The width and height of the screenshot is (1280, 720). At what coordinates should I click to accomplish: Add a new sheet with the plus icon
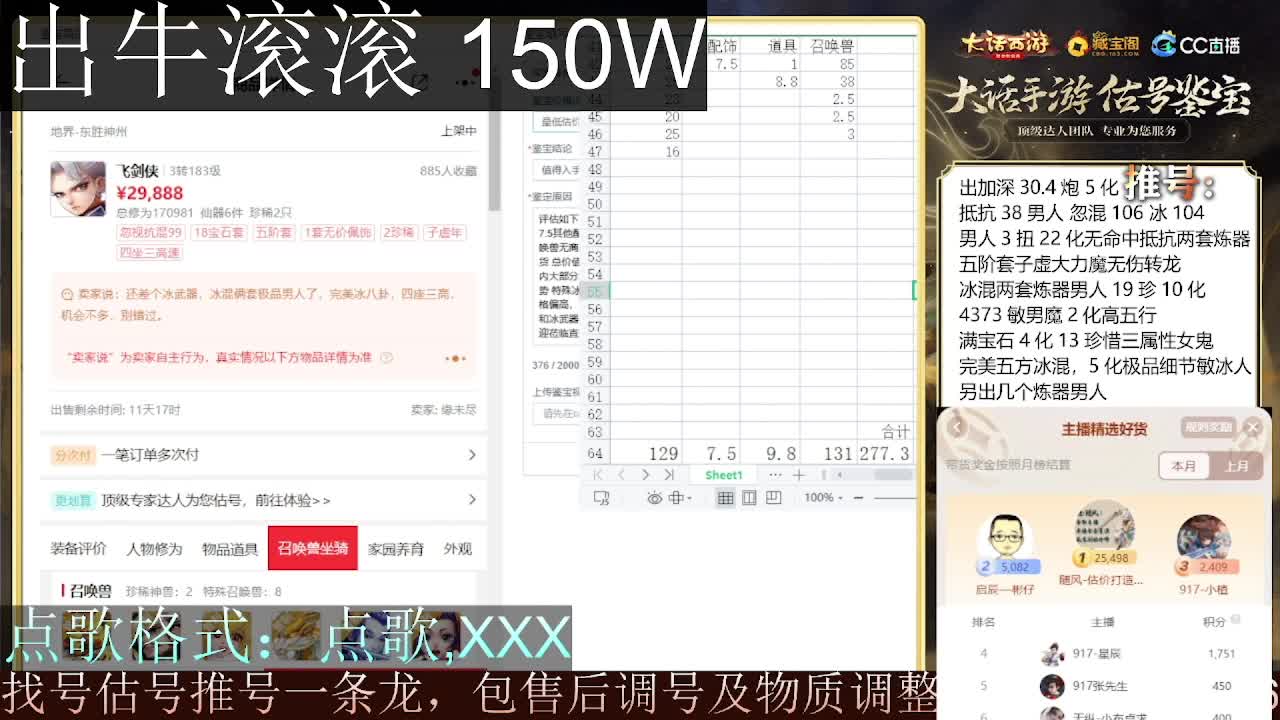[799, 475]
